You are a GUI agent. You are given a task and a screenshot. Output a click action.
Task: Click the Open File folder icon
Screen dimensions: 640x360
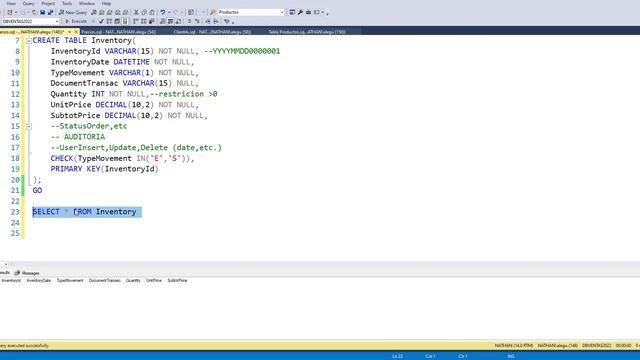pyautogui.click(x=35, y=12)
